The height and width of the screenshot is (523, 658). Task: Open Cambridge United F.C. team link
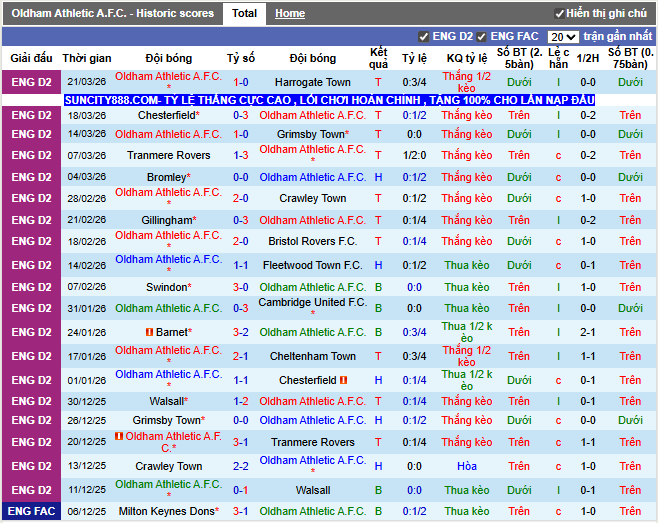(312, 302)
